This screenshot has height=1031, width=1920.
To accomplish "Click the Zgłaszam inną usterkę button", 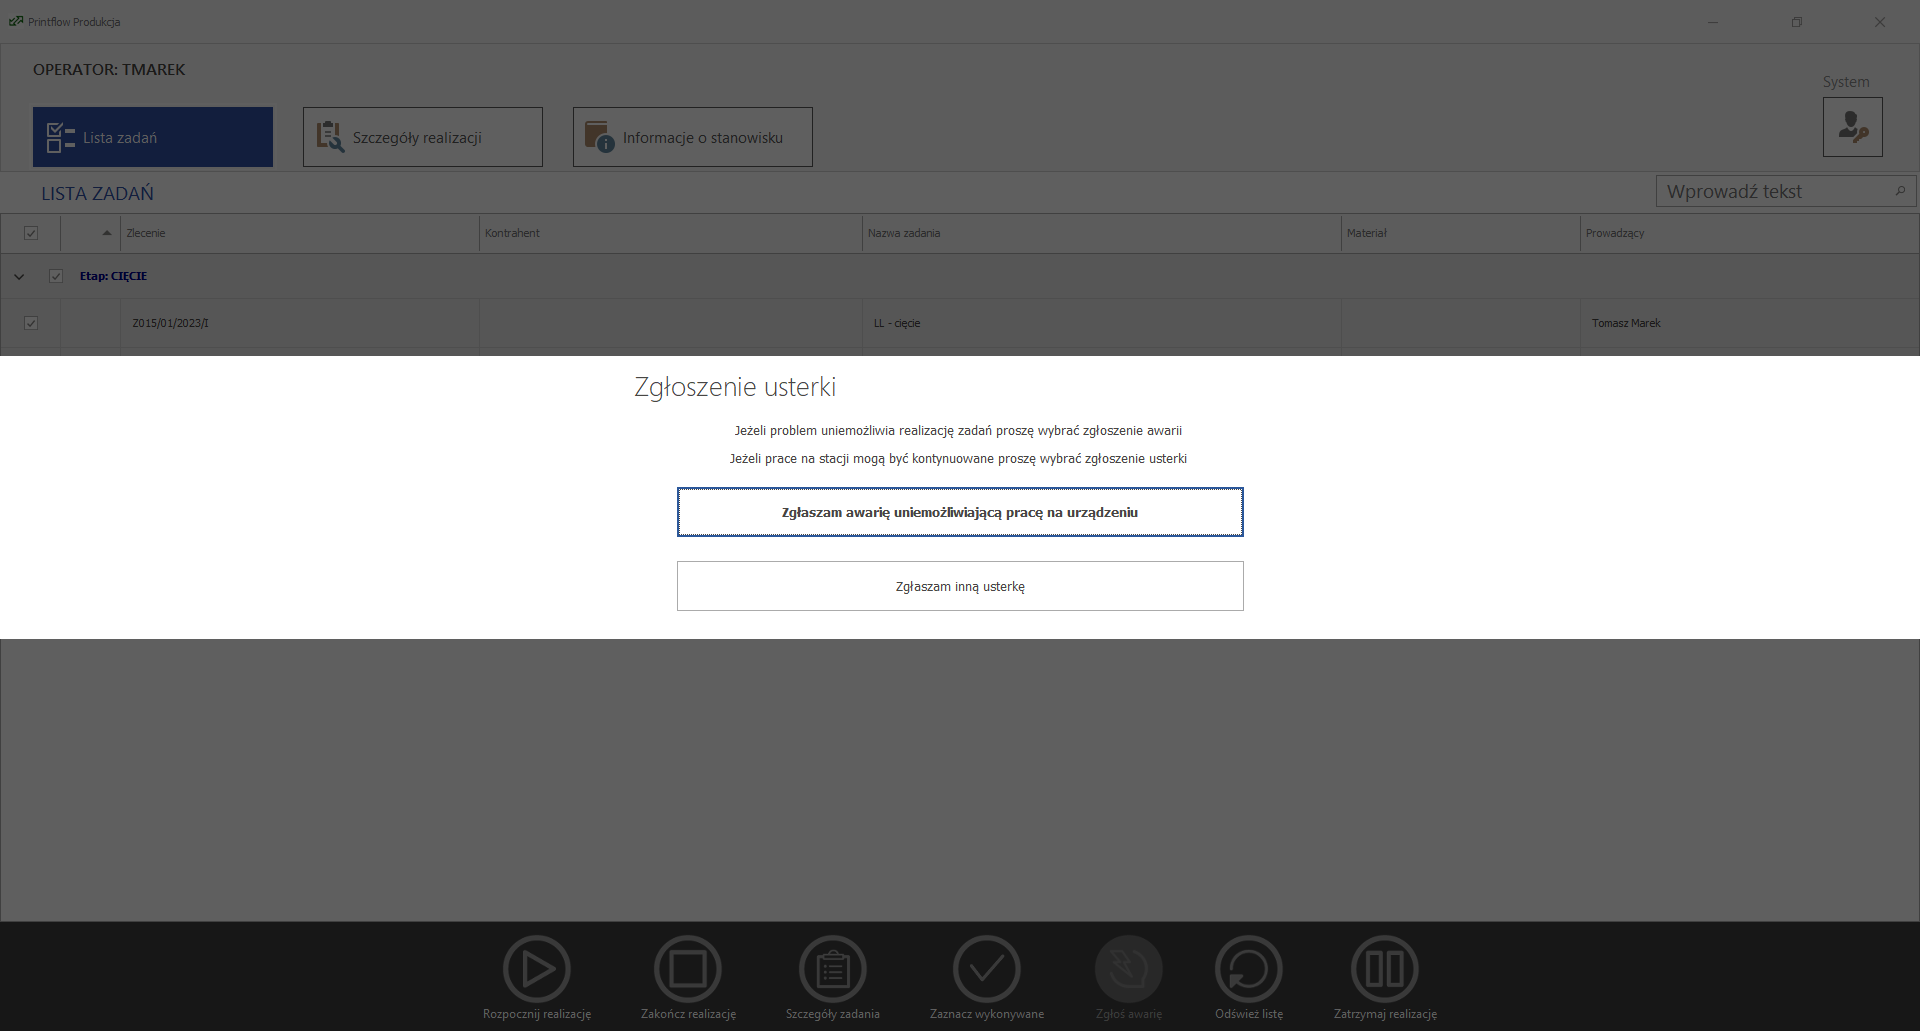I will click(960, 586).
